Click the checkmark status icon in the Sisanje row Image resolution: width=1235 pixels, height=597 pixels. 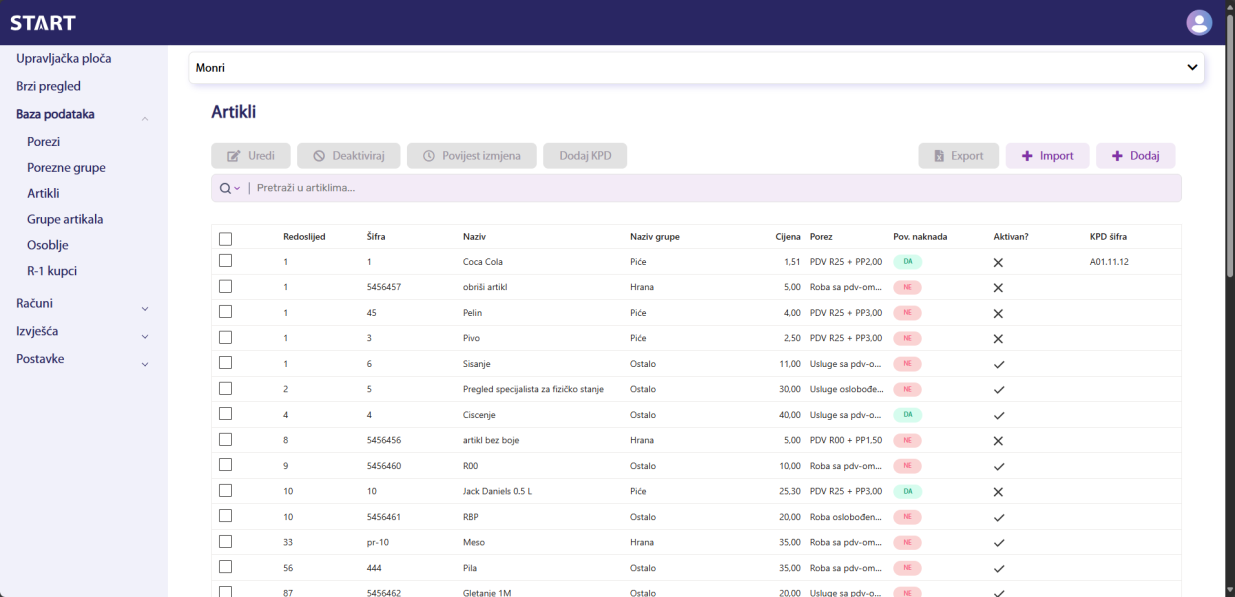(x=997, y=364)
